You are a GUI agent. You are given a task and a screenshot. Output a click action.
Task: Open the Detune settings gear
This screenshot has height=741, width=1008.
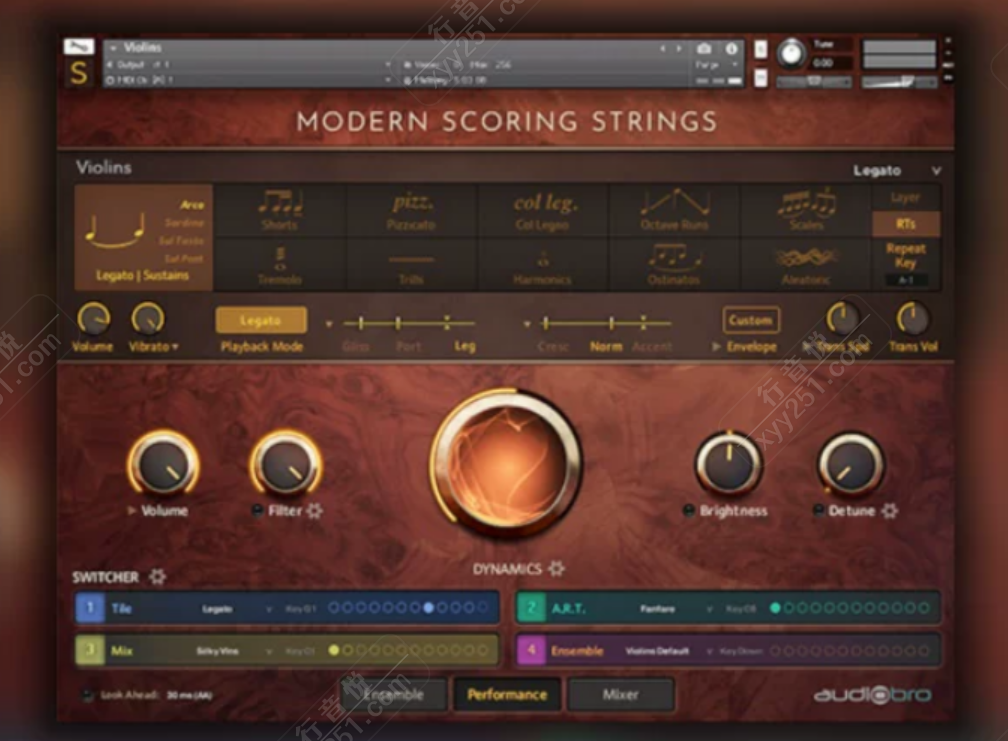[x=890, y=511]
